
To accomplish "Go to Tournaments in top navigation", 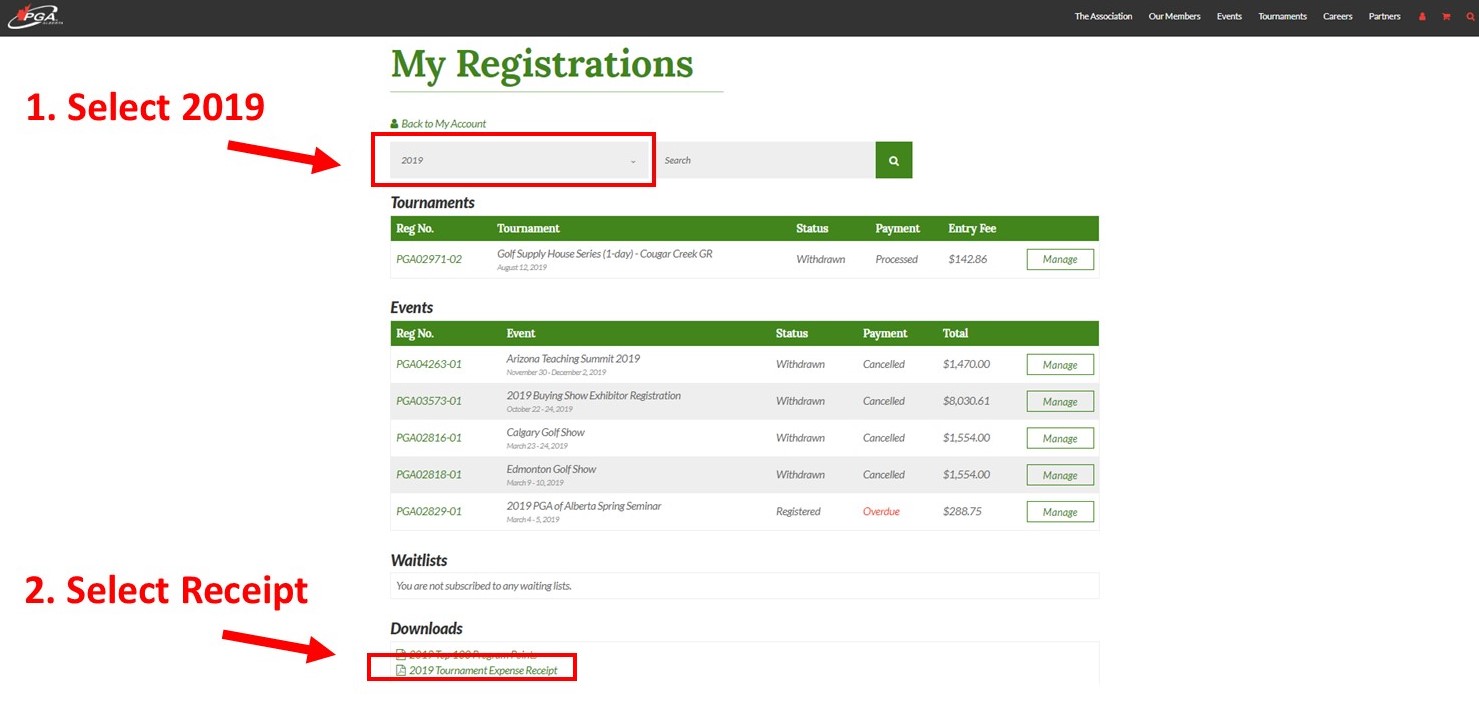I will coord(1282,17).
